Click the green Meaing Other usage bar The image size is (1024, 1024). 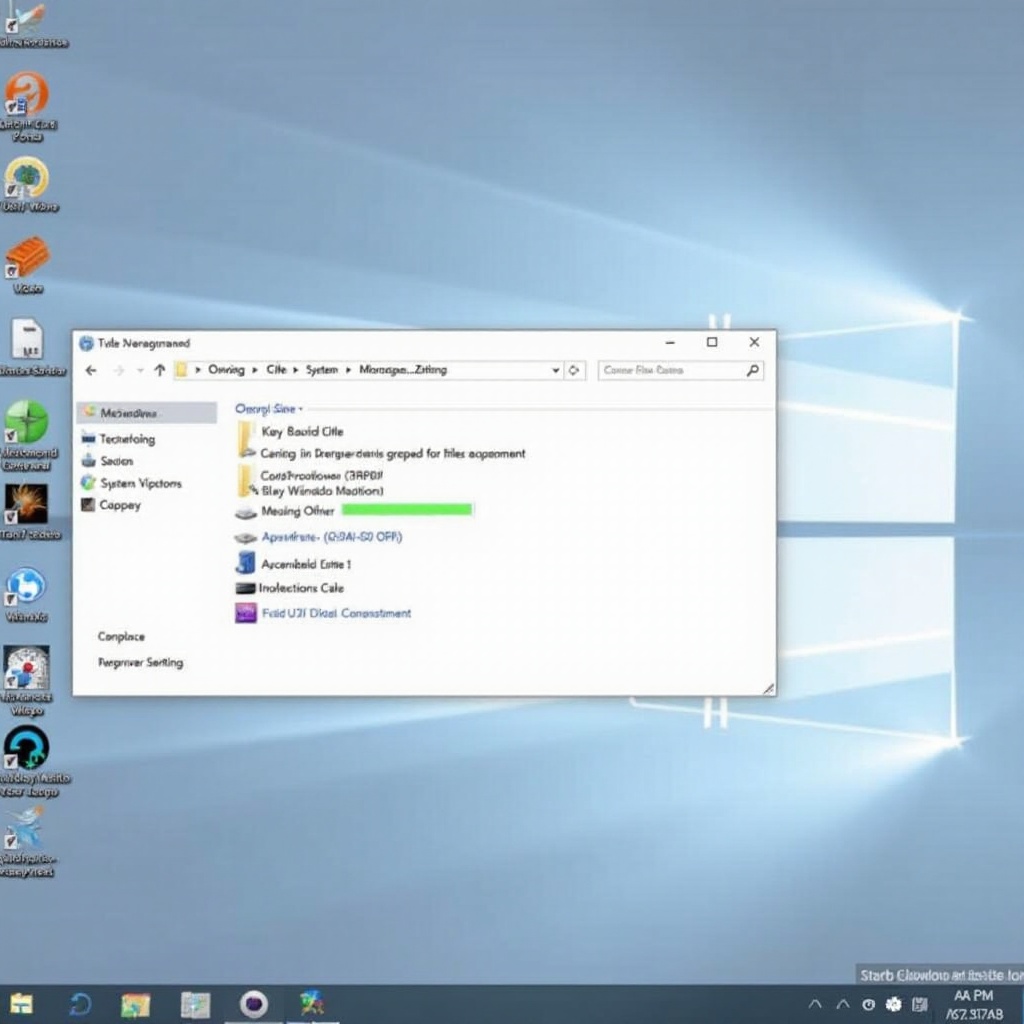(x=407, y=510)
